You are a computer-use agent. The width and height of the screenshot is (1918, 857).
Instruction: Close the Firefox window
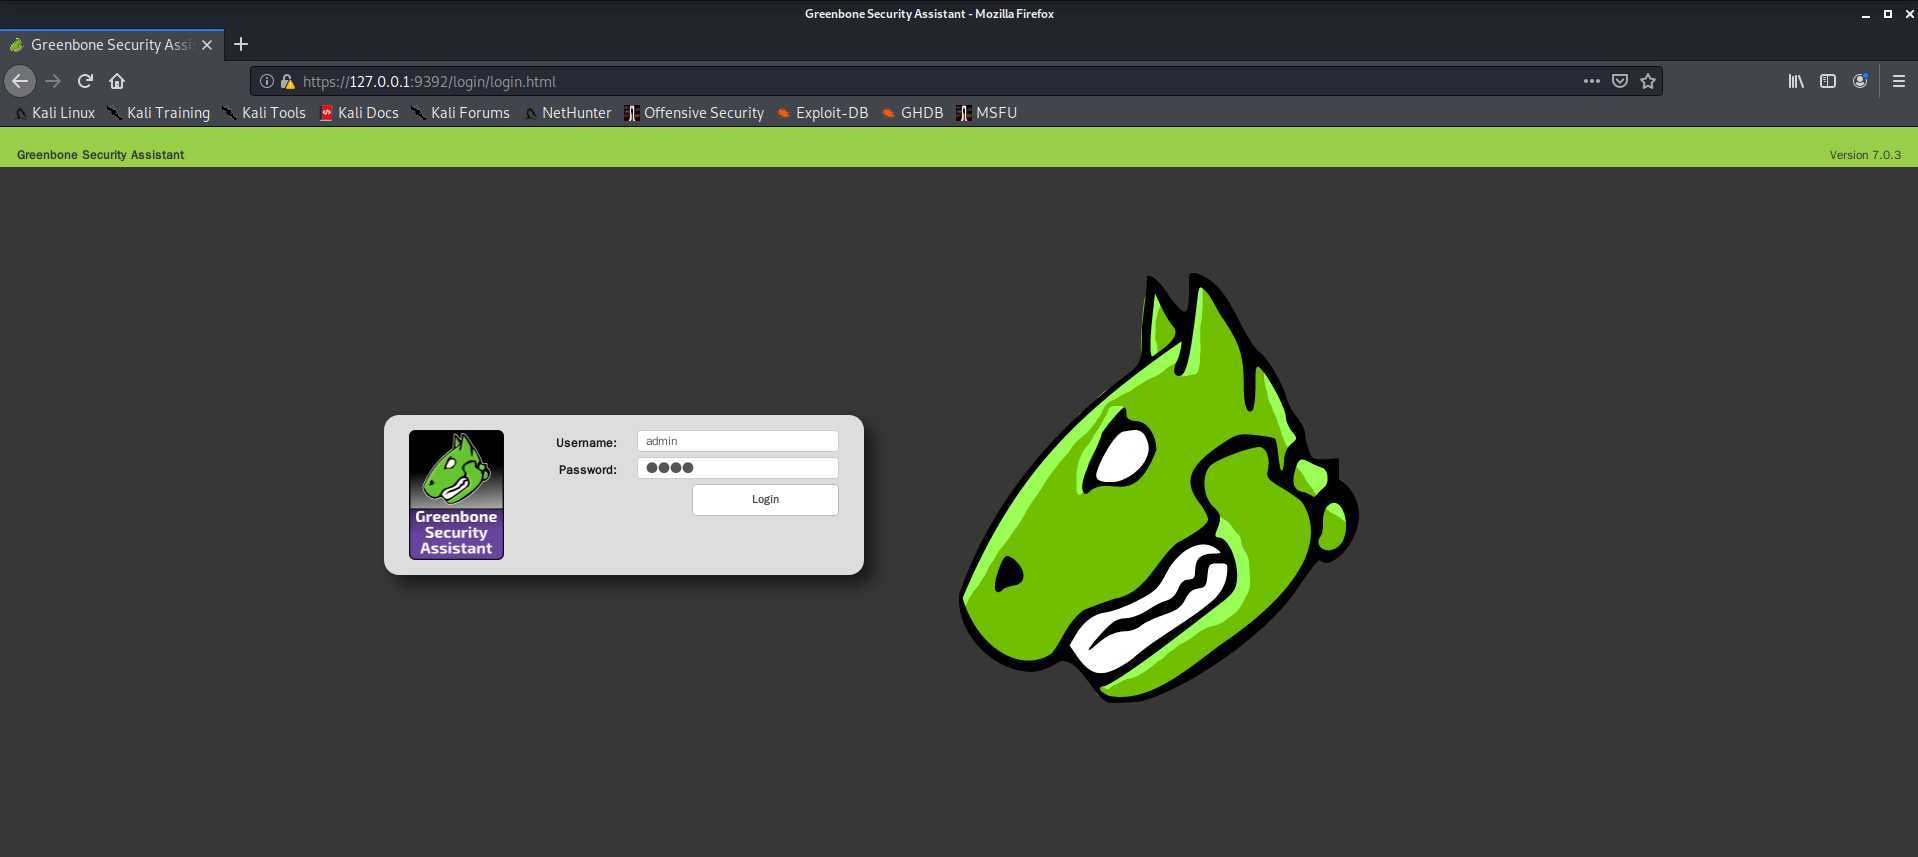tap(1909, 14)
